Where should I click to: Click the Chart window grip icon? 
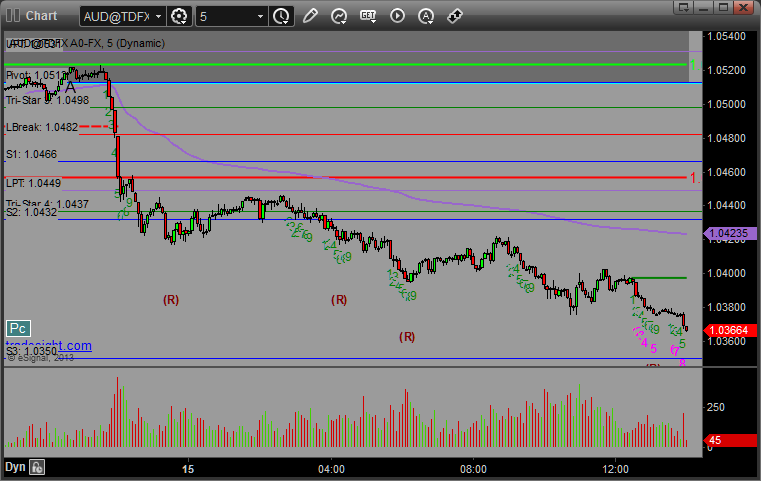point(13,16)
